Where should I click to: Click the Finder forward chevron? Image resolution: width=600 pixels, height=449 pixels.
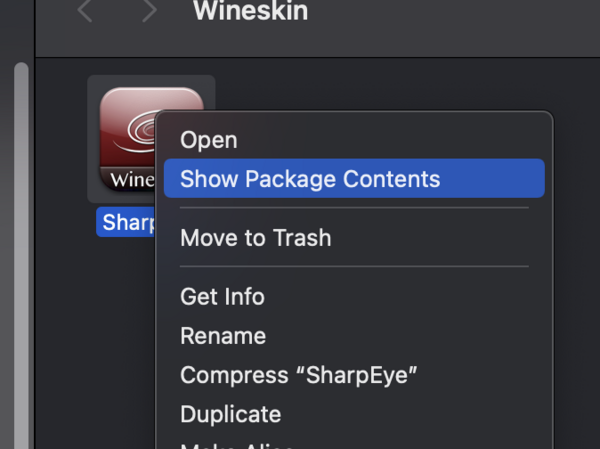pyautogui.click(x=149, y=12)
